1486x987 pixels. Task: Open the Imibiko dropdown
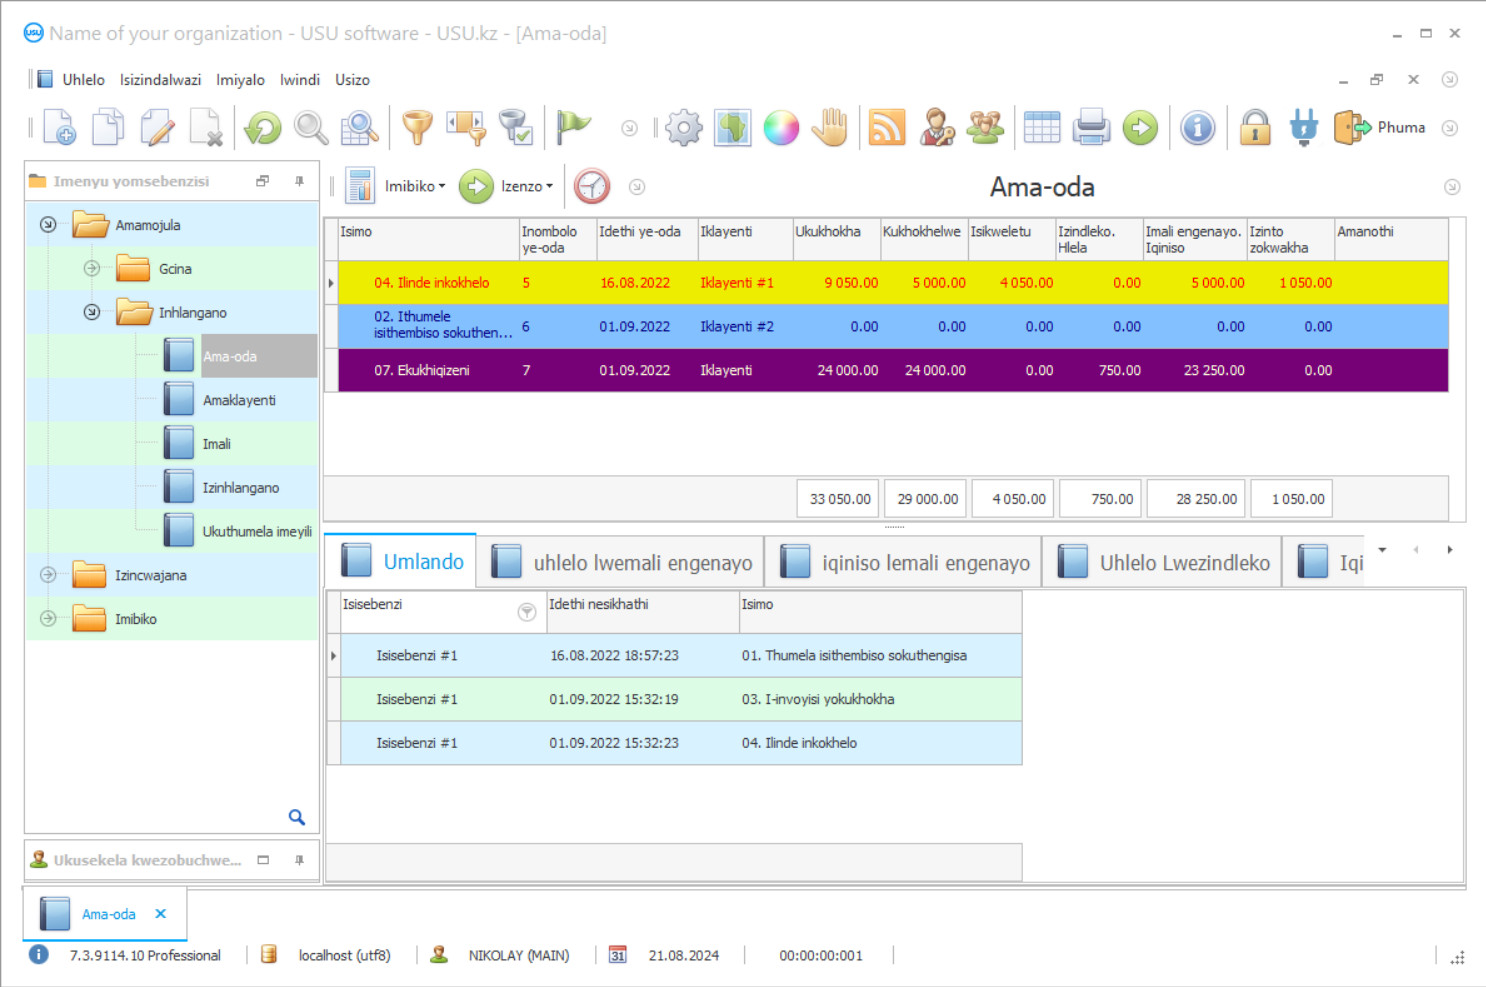click(x=414, y=186)
